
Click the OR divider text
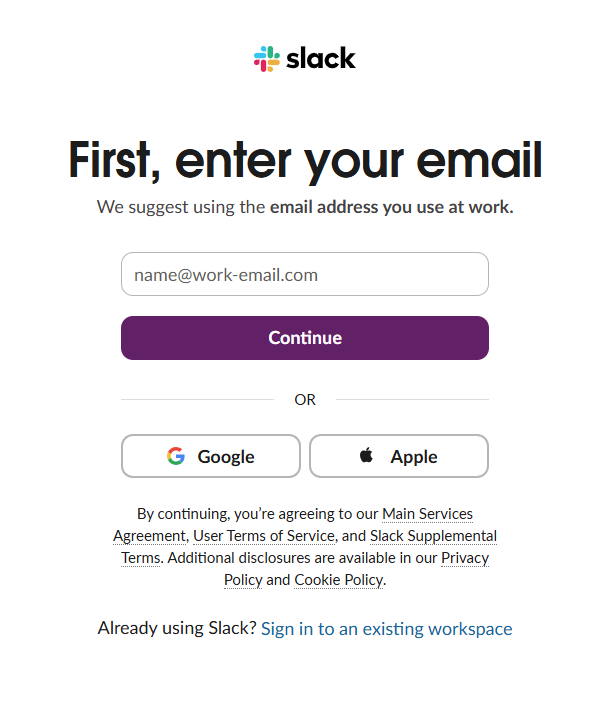(x=305, y=399)
